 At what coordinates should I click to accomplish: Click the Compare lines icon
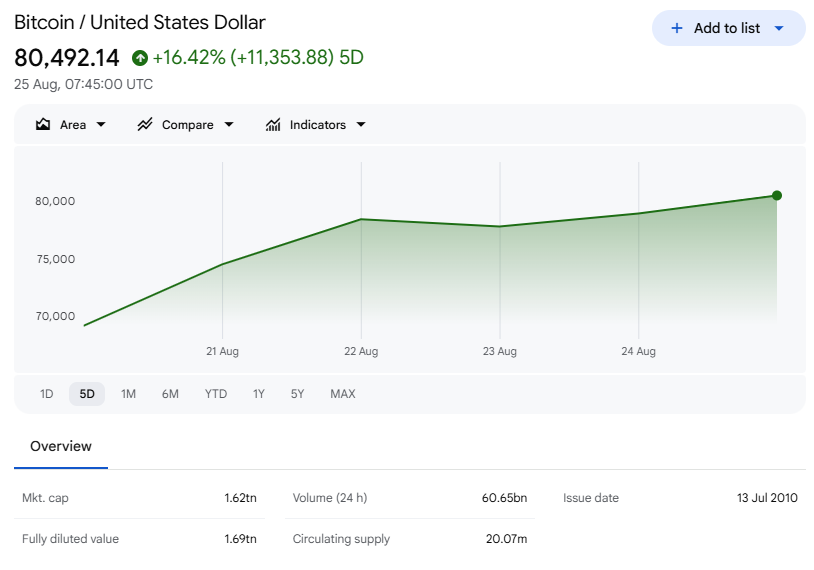[x=145, y=125]
